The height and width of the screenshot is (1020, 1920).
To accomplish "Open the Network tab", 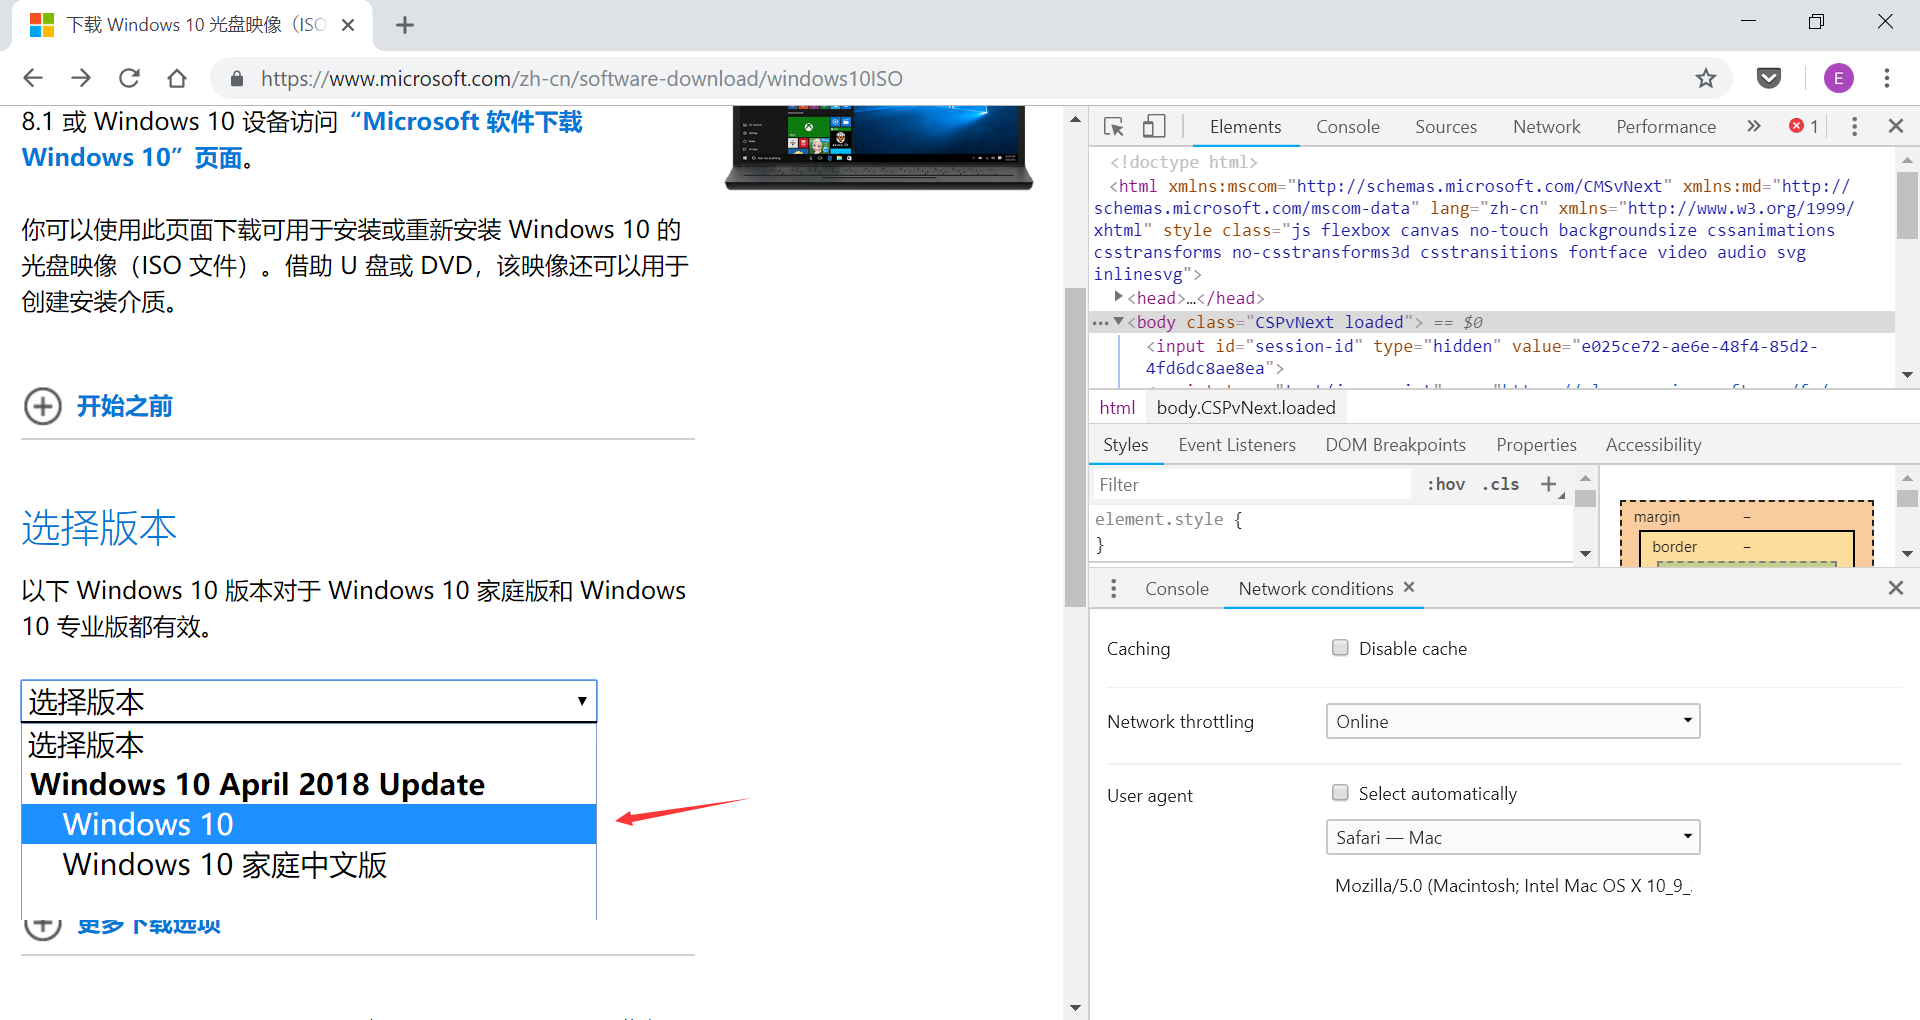I will point(1546,127).
